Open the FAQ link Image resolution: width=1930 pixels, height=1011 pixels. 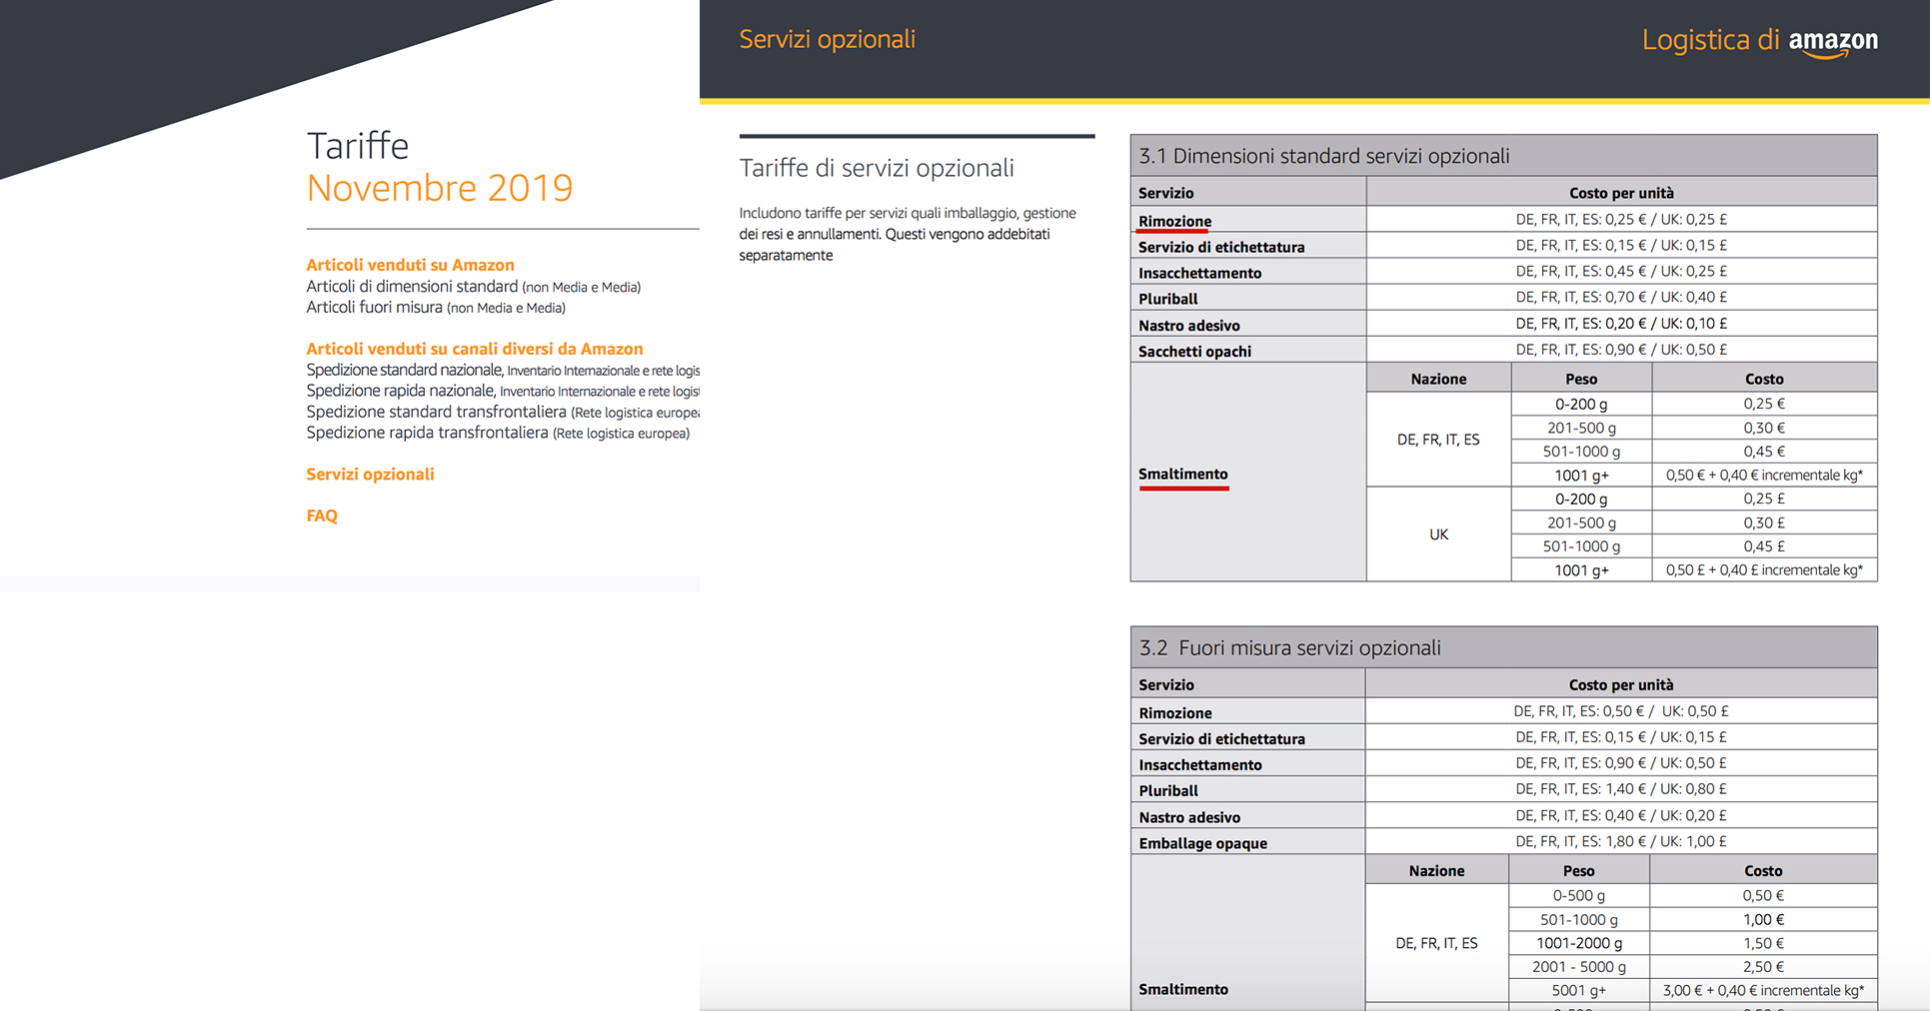(x=322, y=516)
